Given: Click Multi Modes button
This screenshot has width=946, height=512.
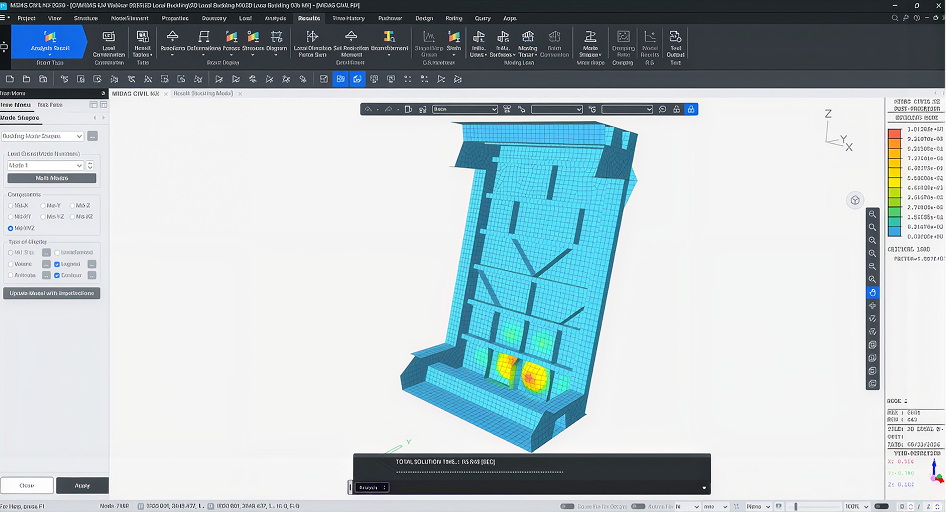Looking at the screenshot, I should pos(52,178).
